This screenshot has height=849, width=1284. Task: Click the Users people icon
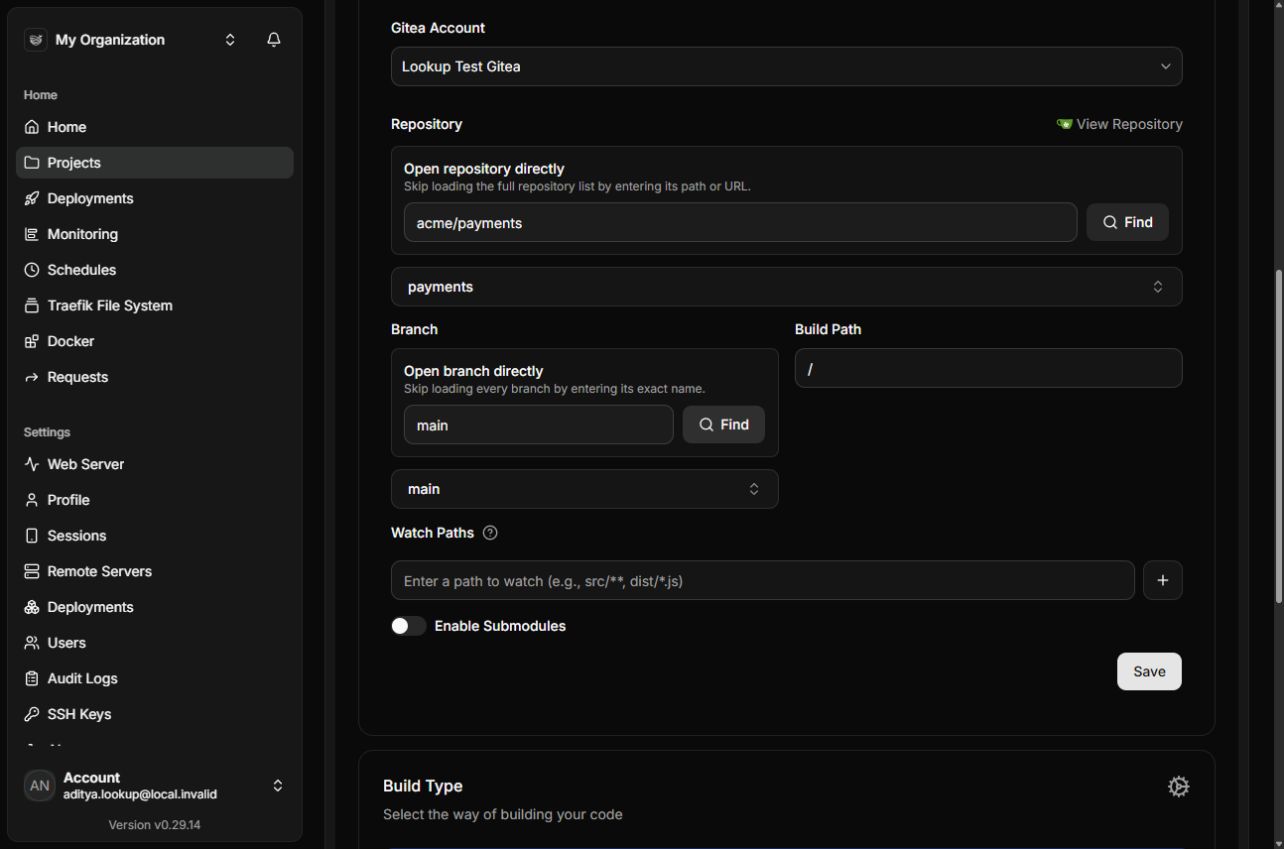(x=32, y=643)
